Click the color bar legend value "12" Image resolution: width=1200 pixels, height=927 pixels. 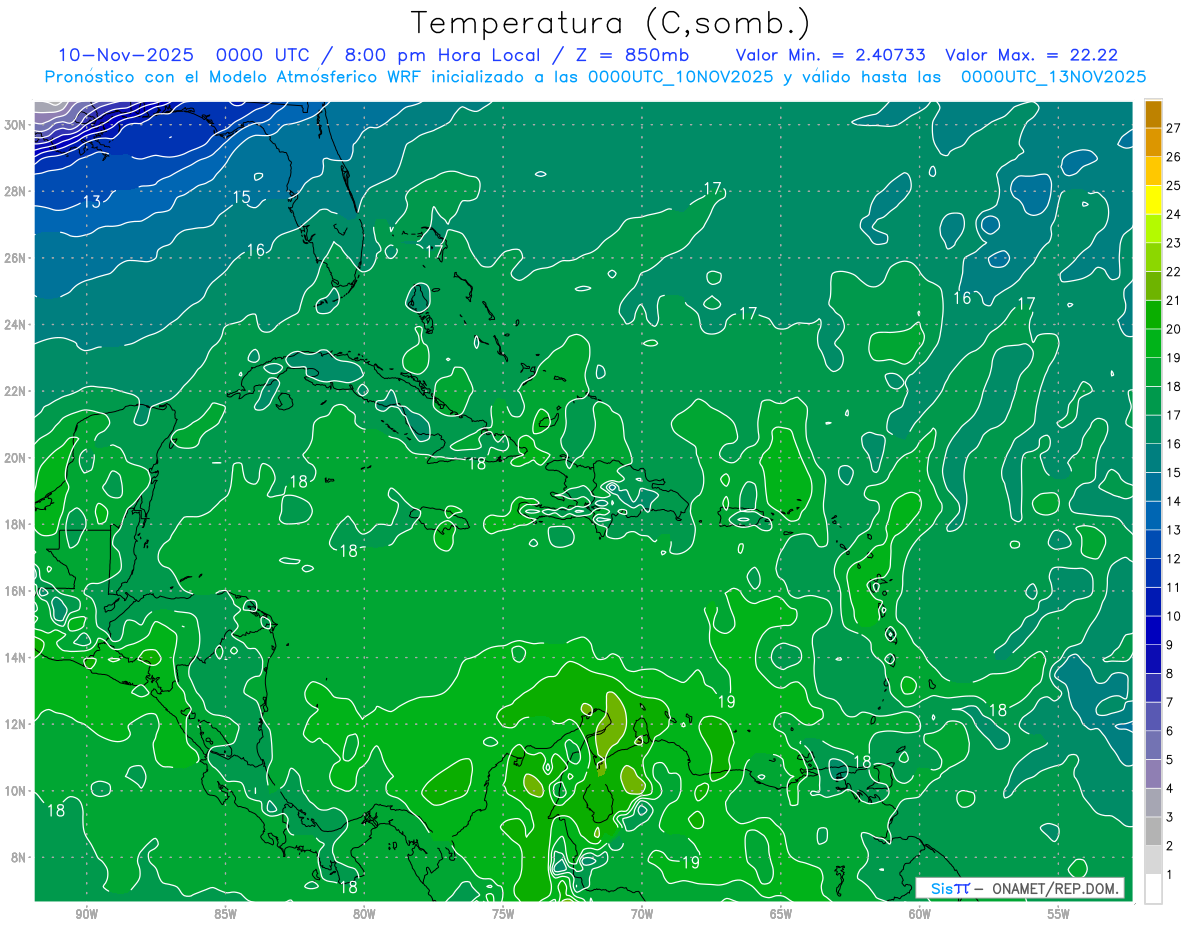[1174, 559]
